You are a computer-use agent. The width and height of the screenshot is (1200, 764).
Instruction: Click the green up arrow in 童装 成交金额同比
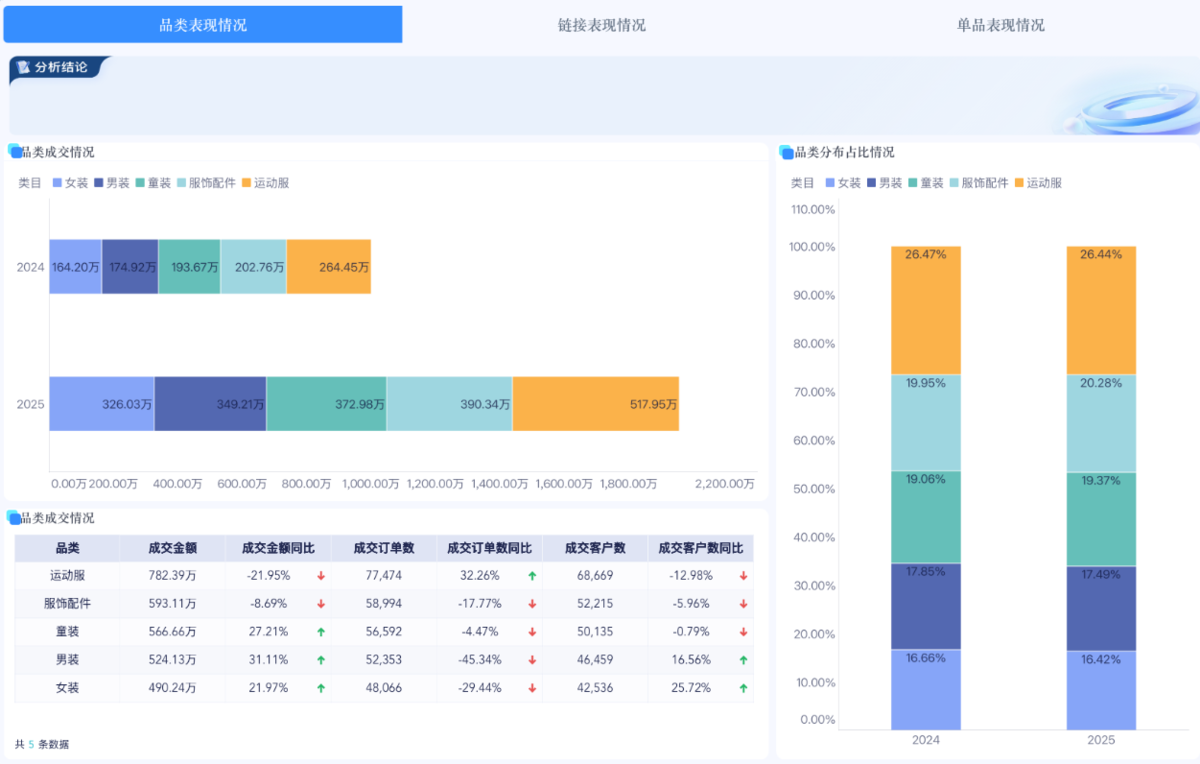(x=321, y=632)
